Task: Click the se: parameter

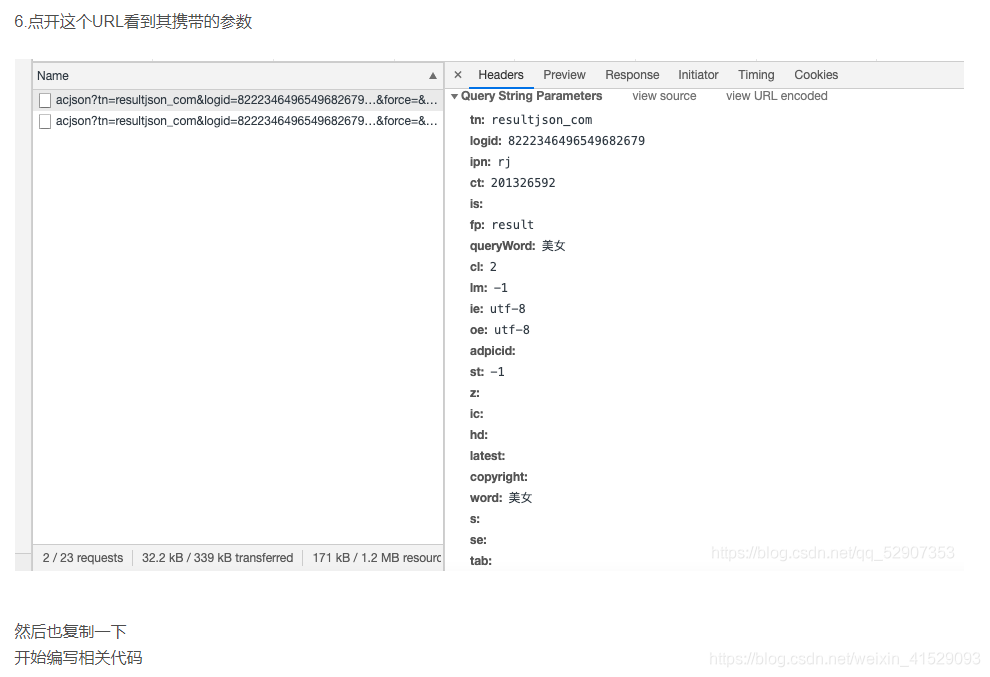Action: (x=478, y=540)
